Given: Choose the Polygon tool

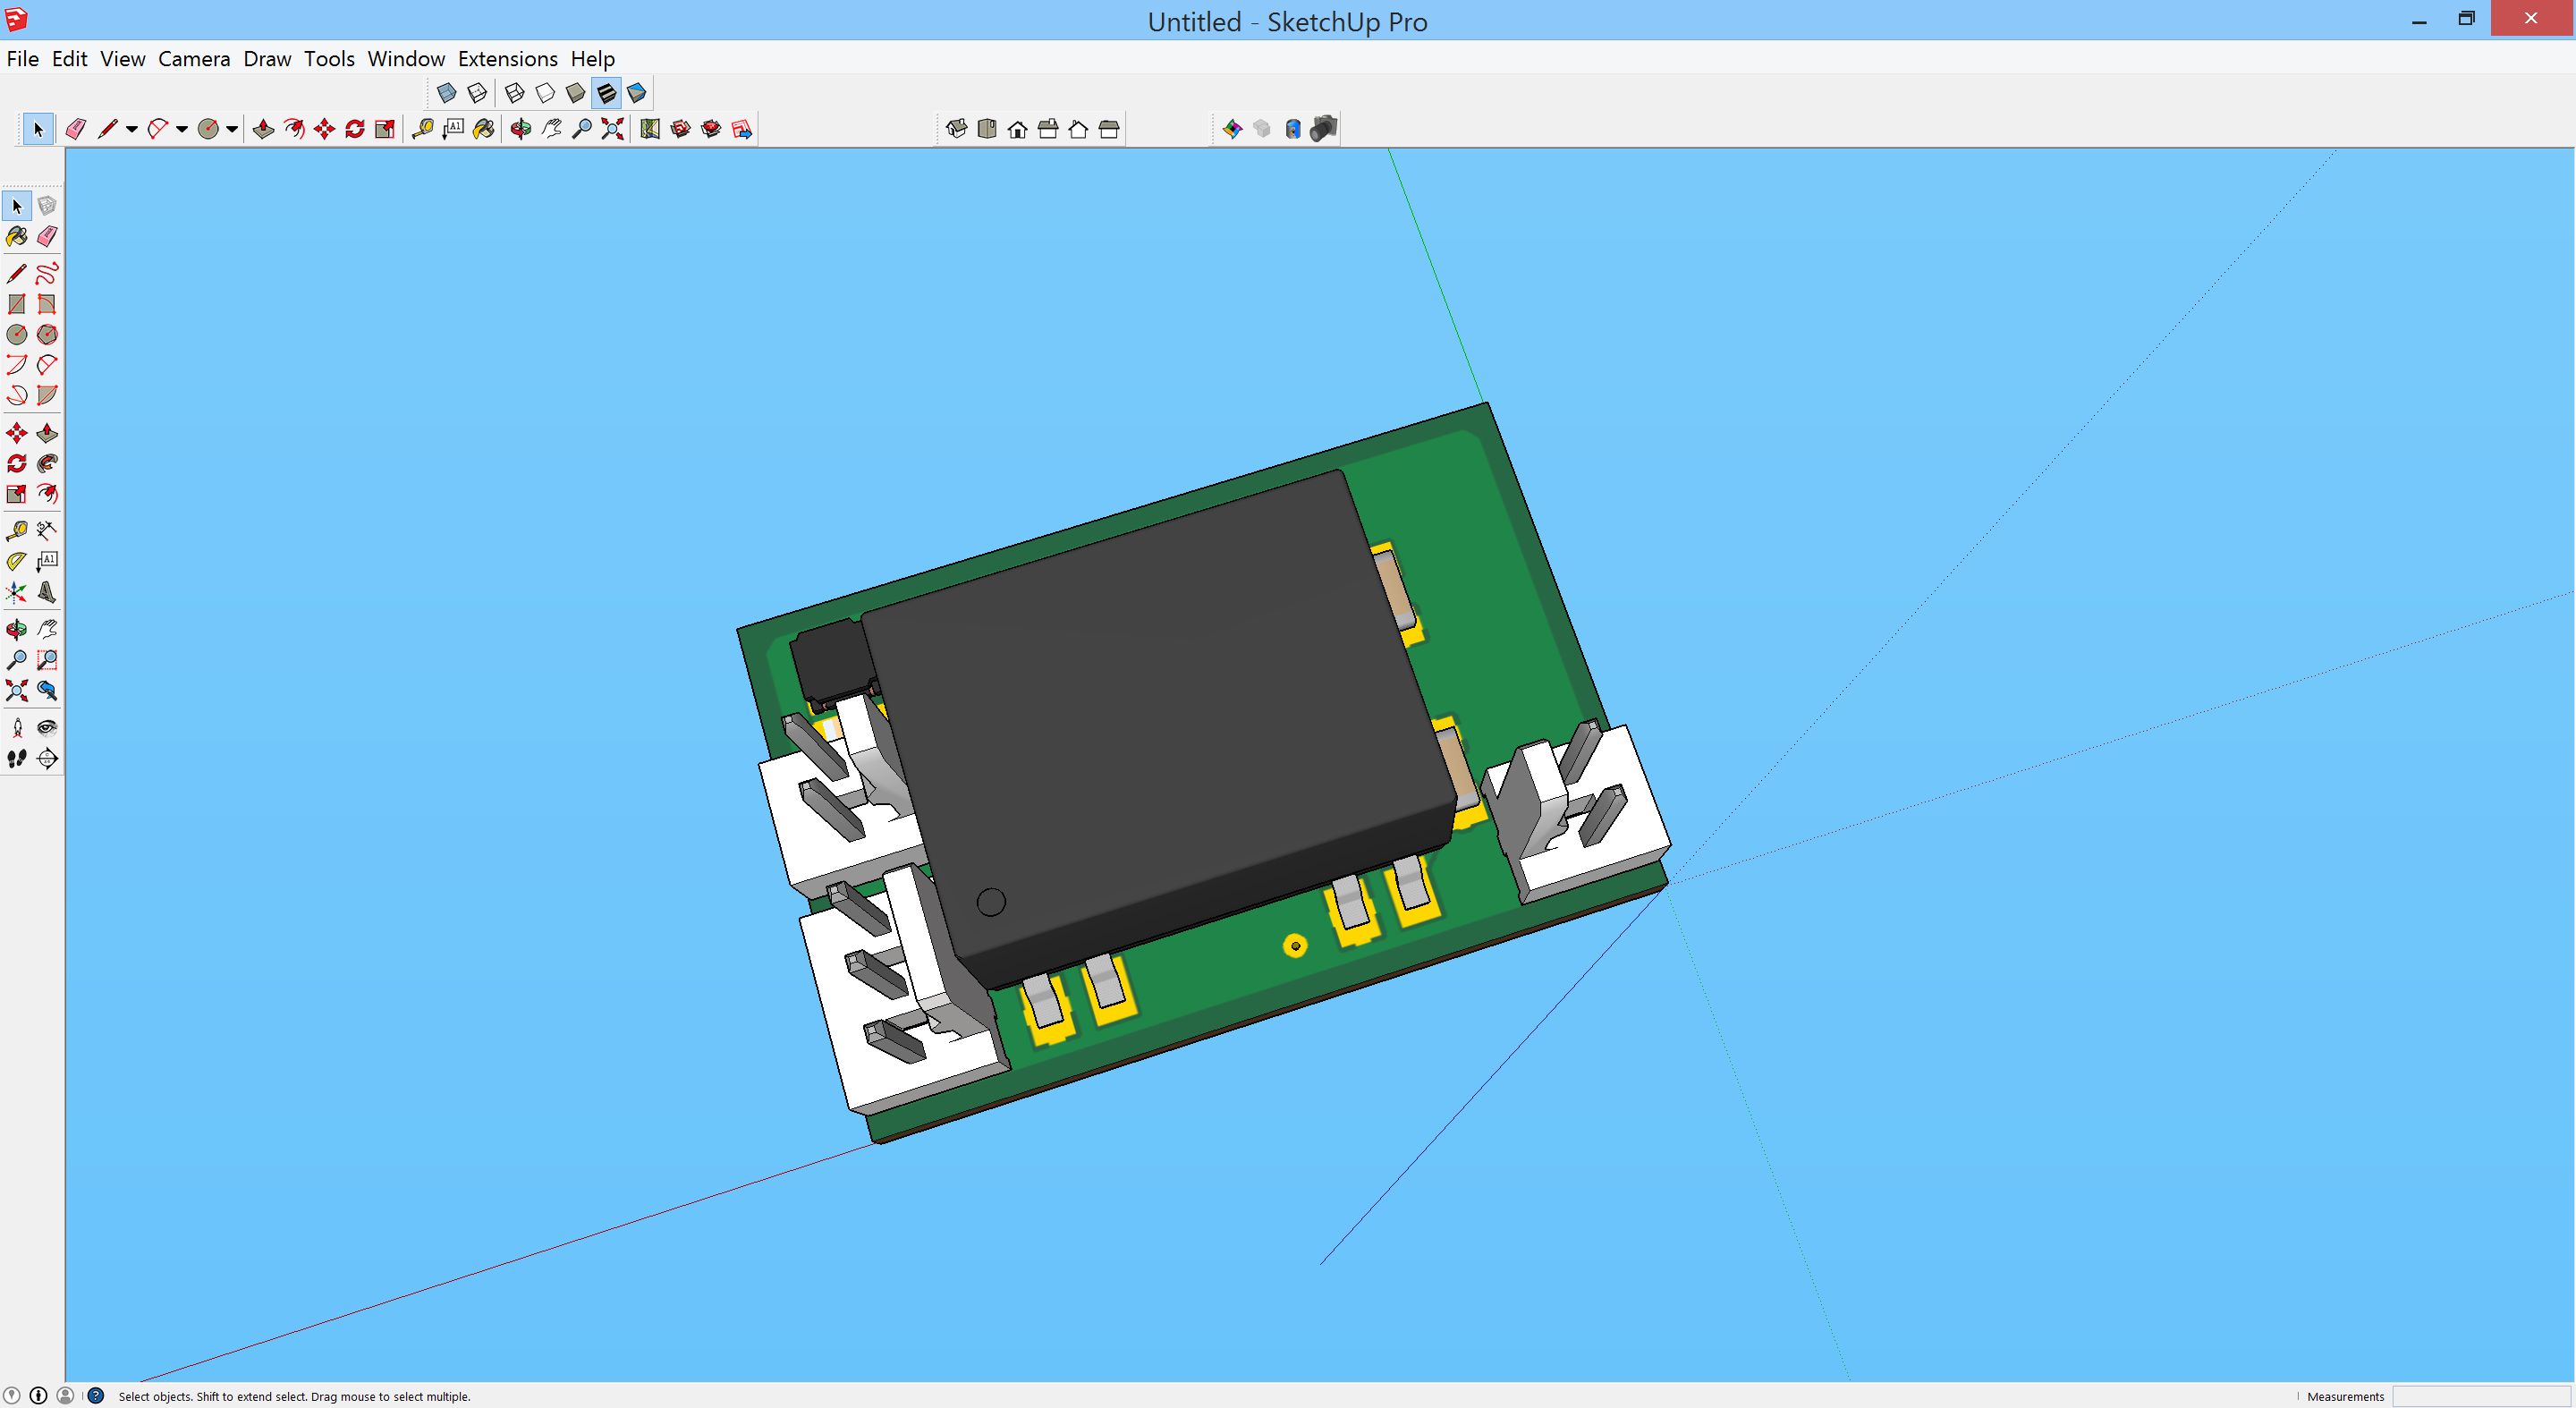Looking at the screenshot, I should click(x=47, y=334).
